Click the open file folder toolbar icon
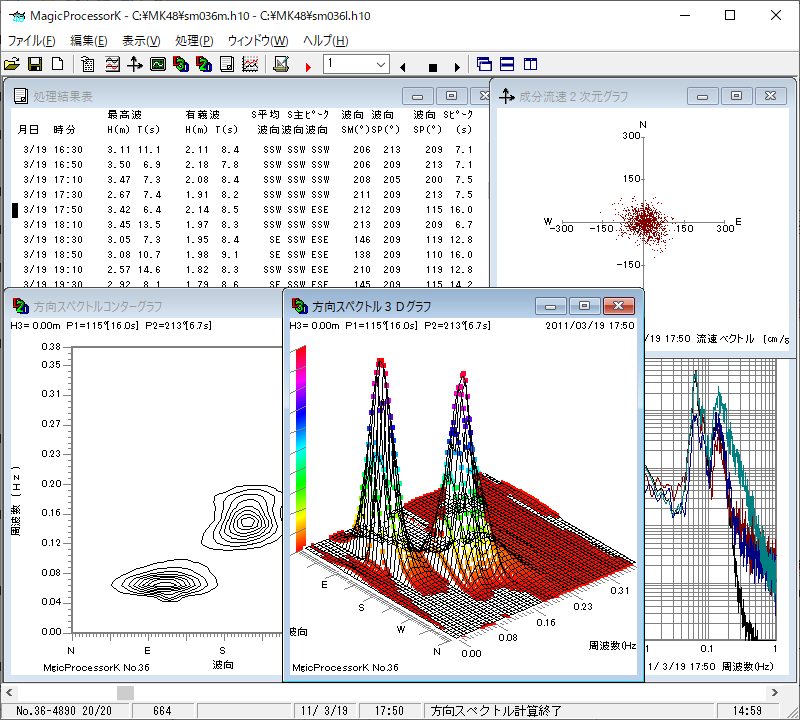 pyautogui.click(x=12, y=64)
